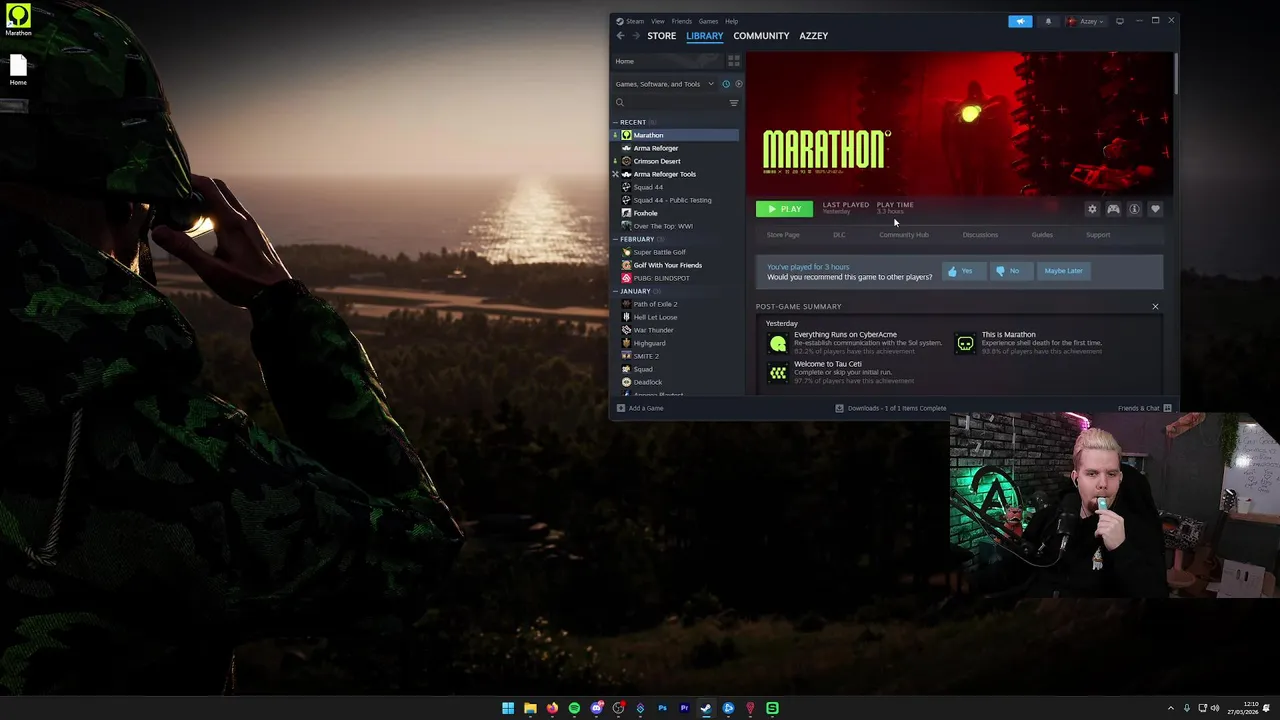Click the Steam content vertical scrollbar
This screenshot has width=1280, height=720.
pos(1176,73)
